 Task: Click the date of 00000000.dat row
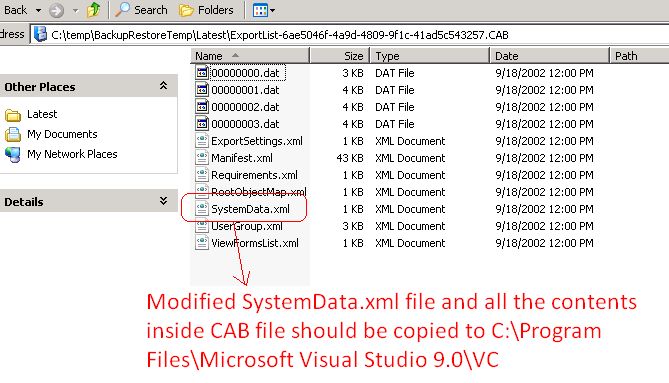pos(544,73)
